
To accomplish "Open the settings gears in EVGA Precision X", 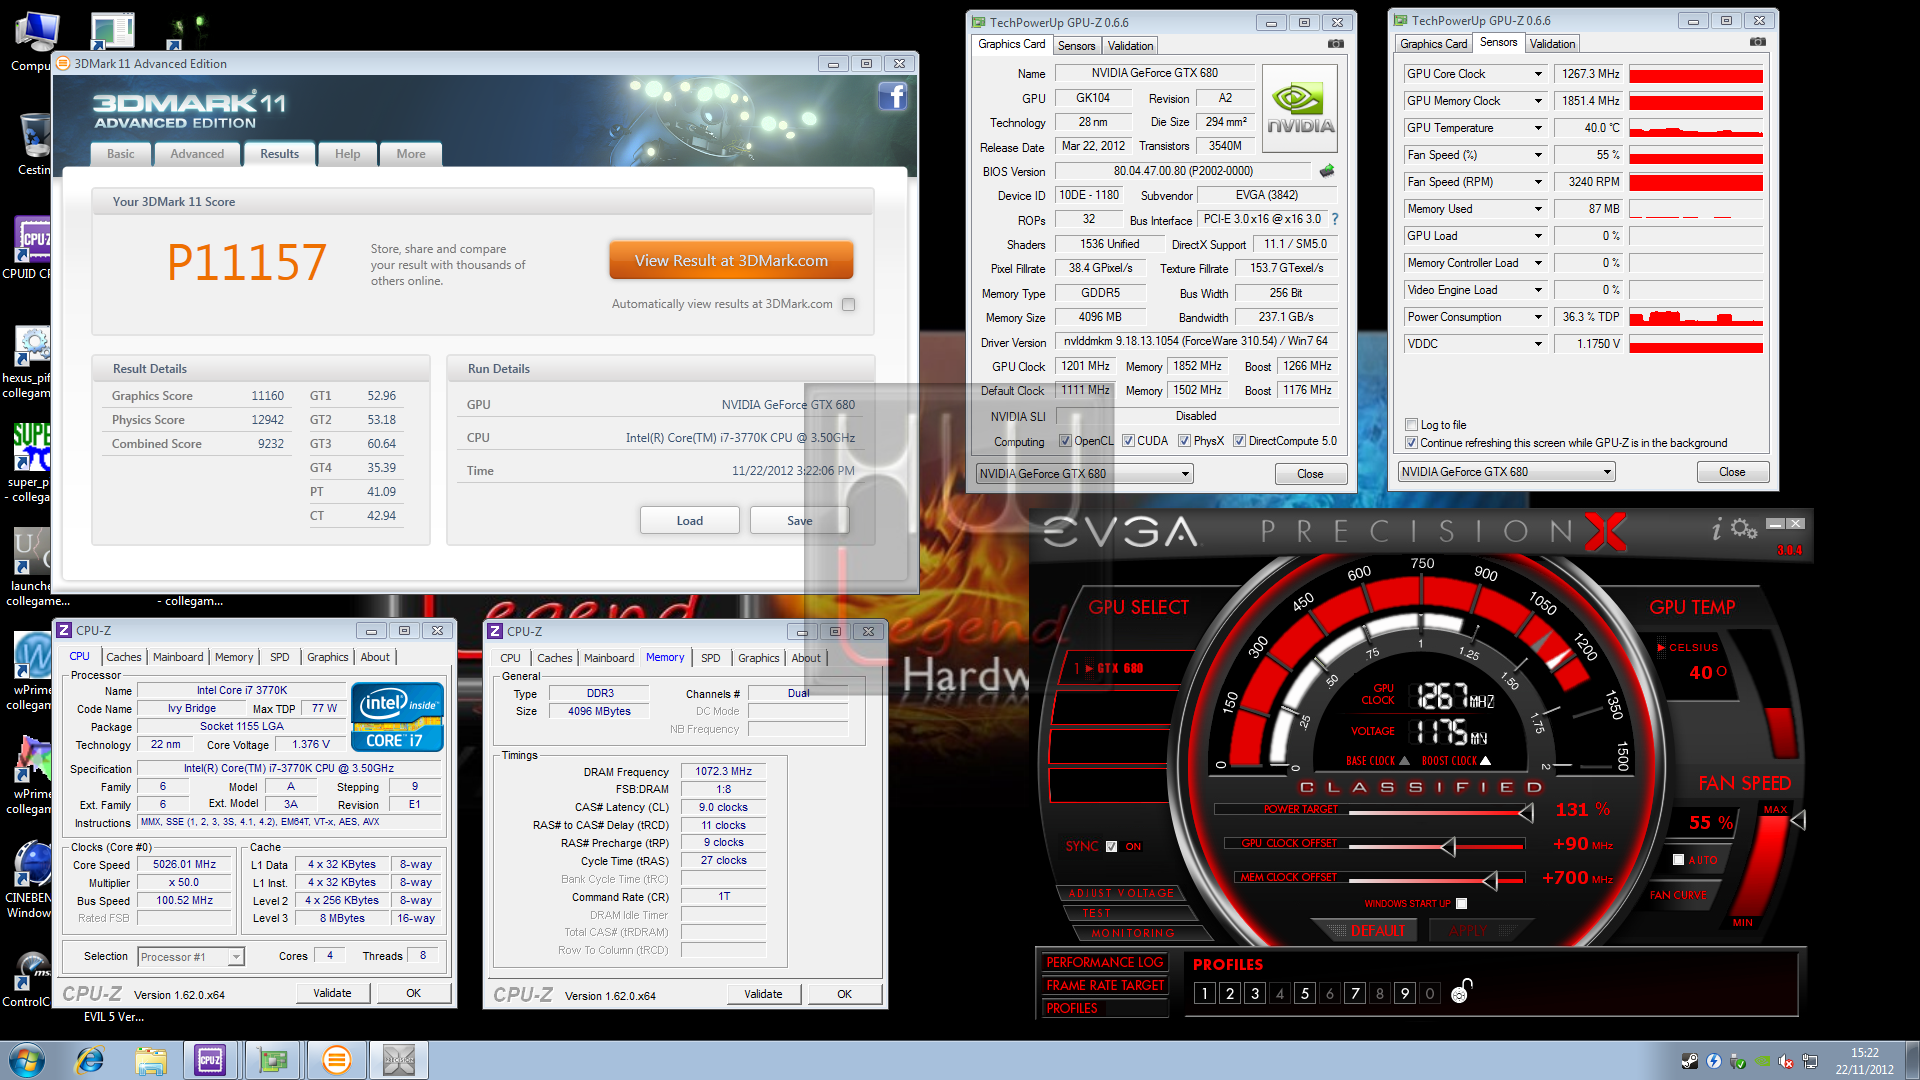I will point(1743,527).
